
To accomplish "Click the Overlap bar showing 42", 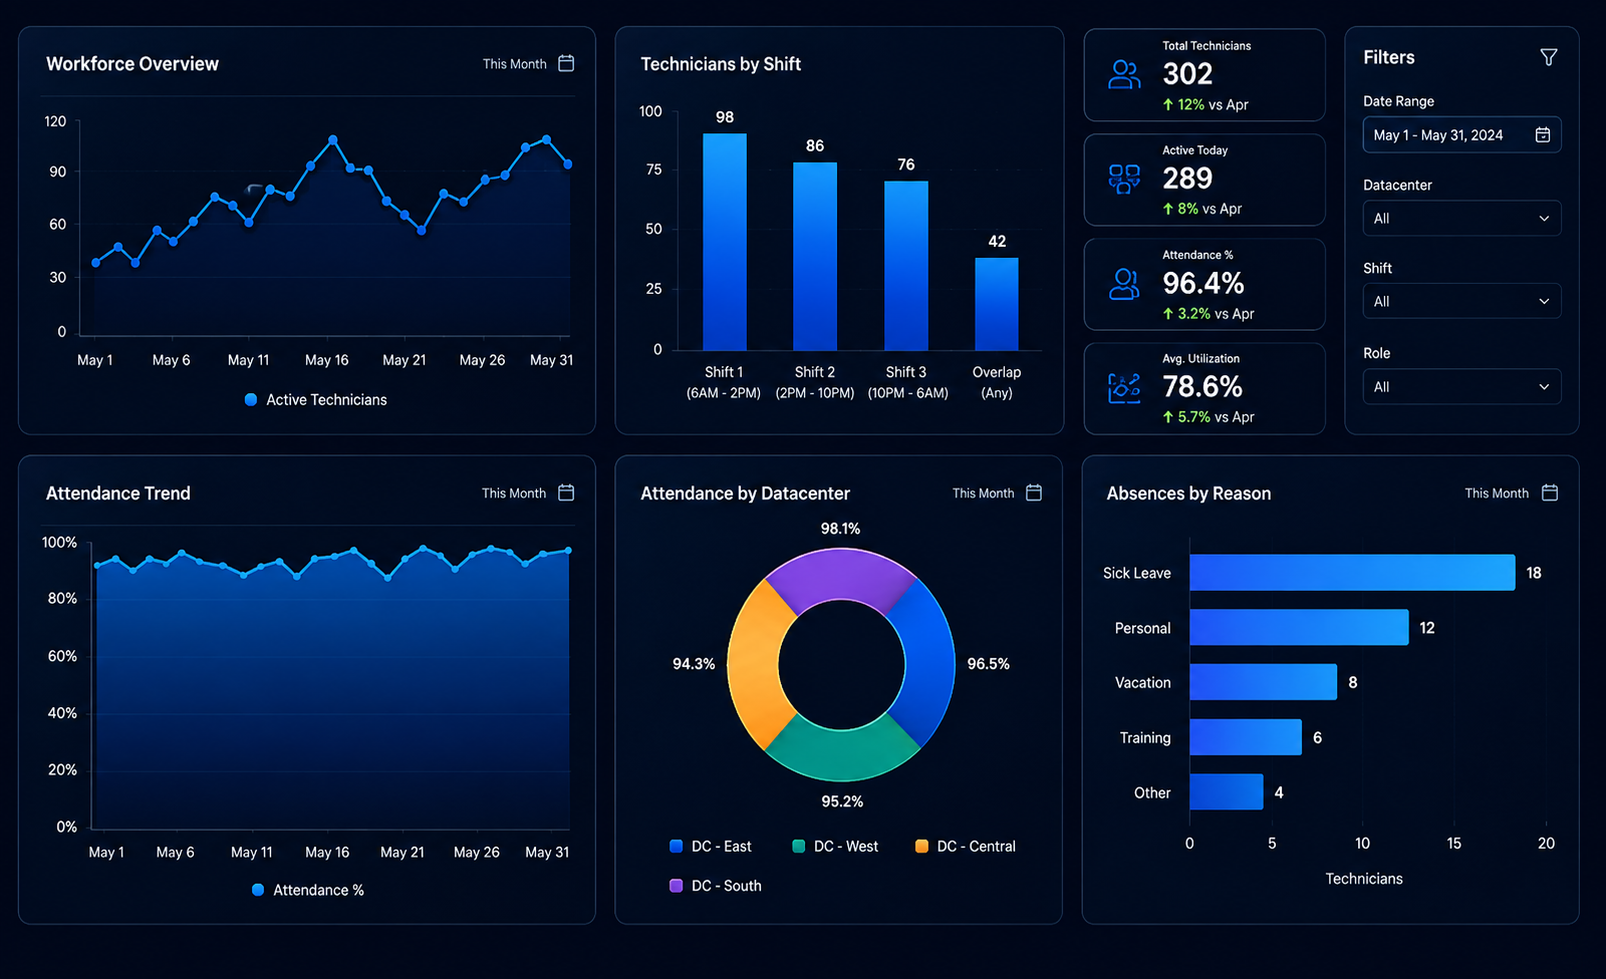I will (997, 304).
